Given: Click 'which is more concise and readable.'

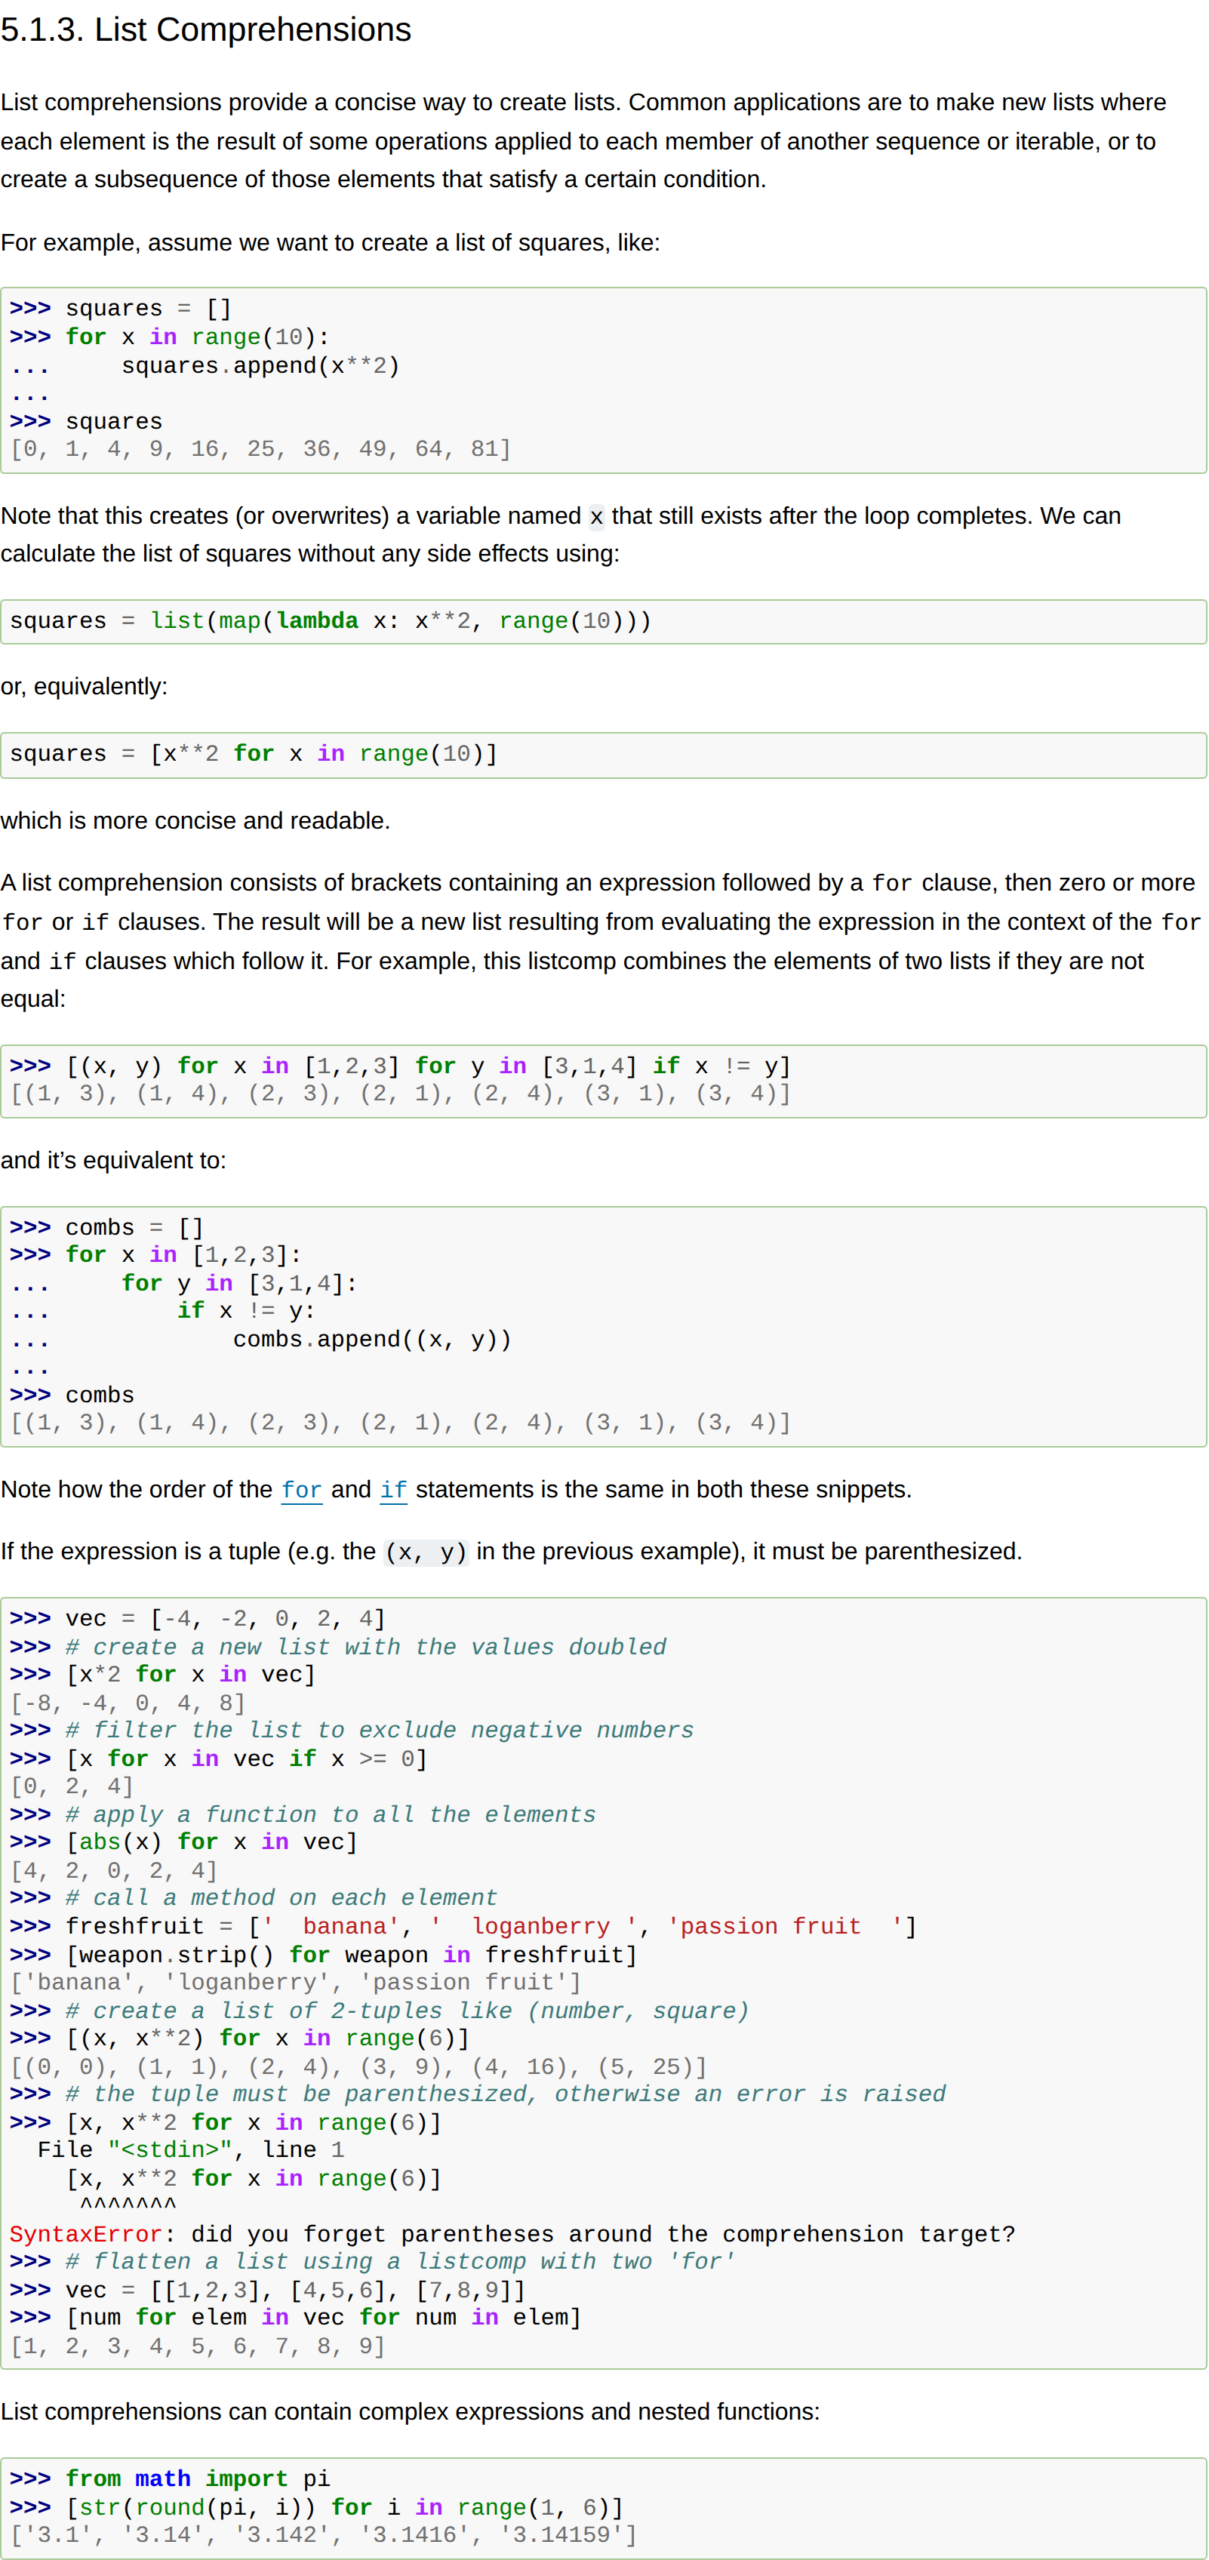Looking at the screenshot, I should (195, 821).
